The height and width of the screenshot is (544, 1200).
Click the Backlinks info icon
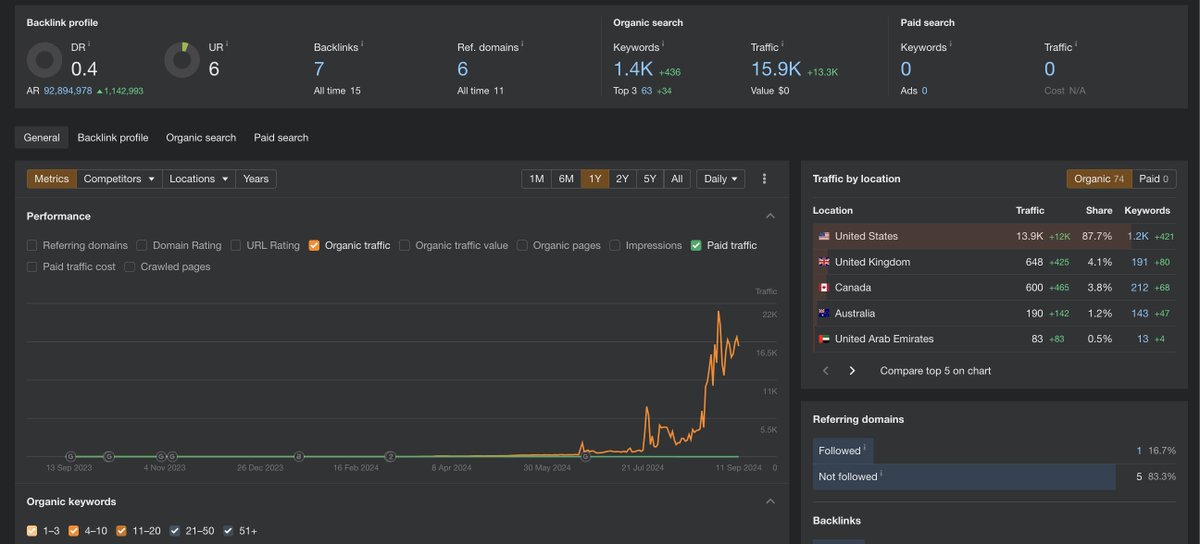pos(362,44)
